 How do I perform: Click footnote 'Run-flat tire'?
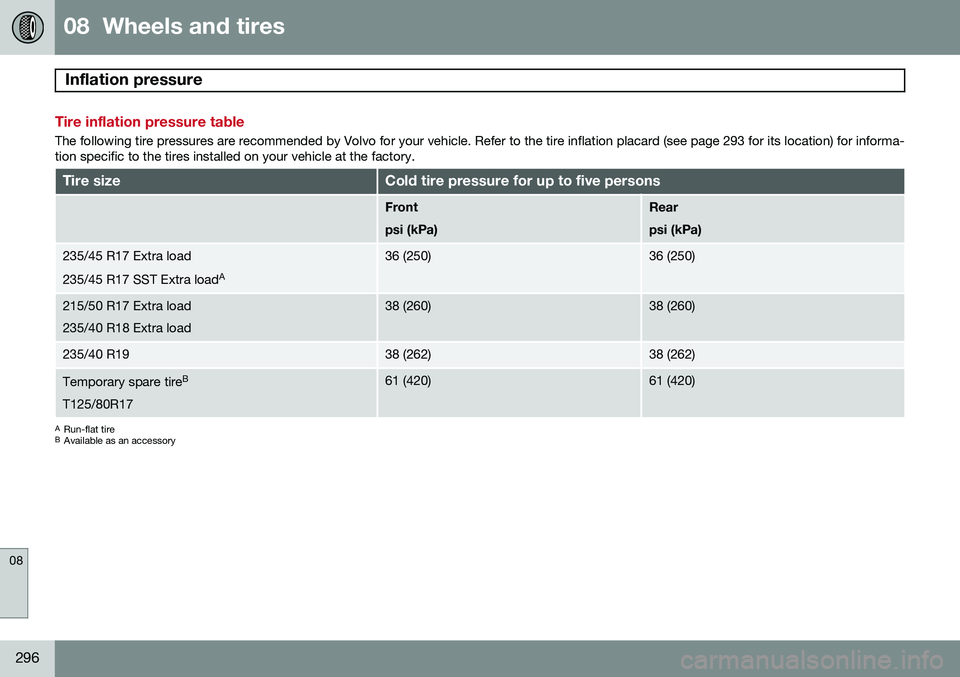[x=89, y=429]
